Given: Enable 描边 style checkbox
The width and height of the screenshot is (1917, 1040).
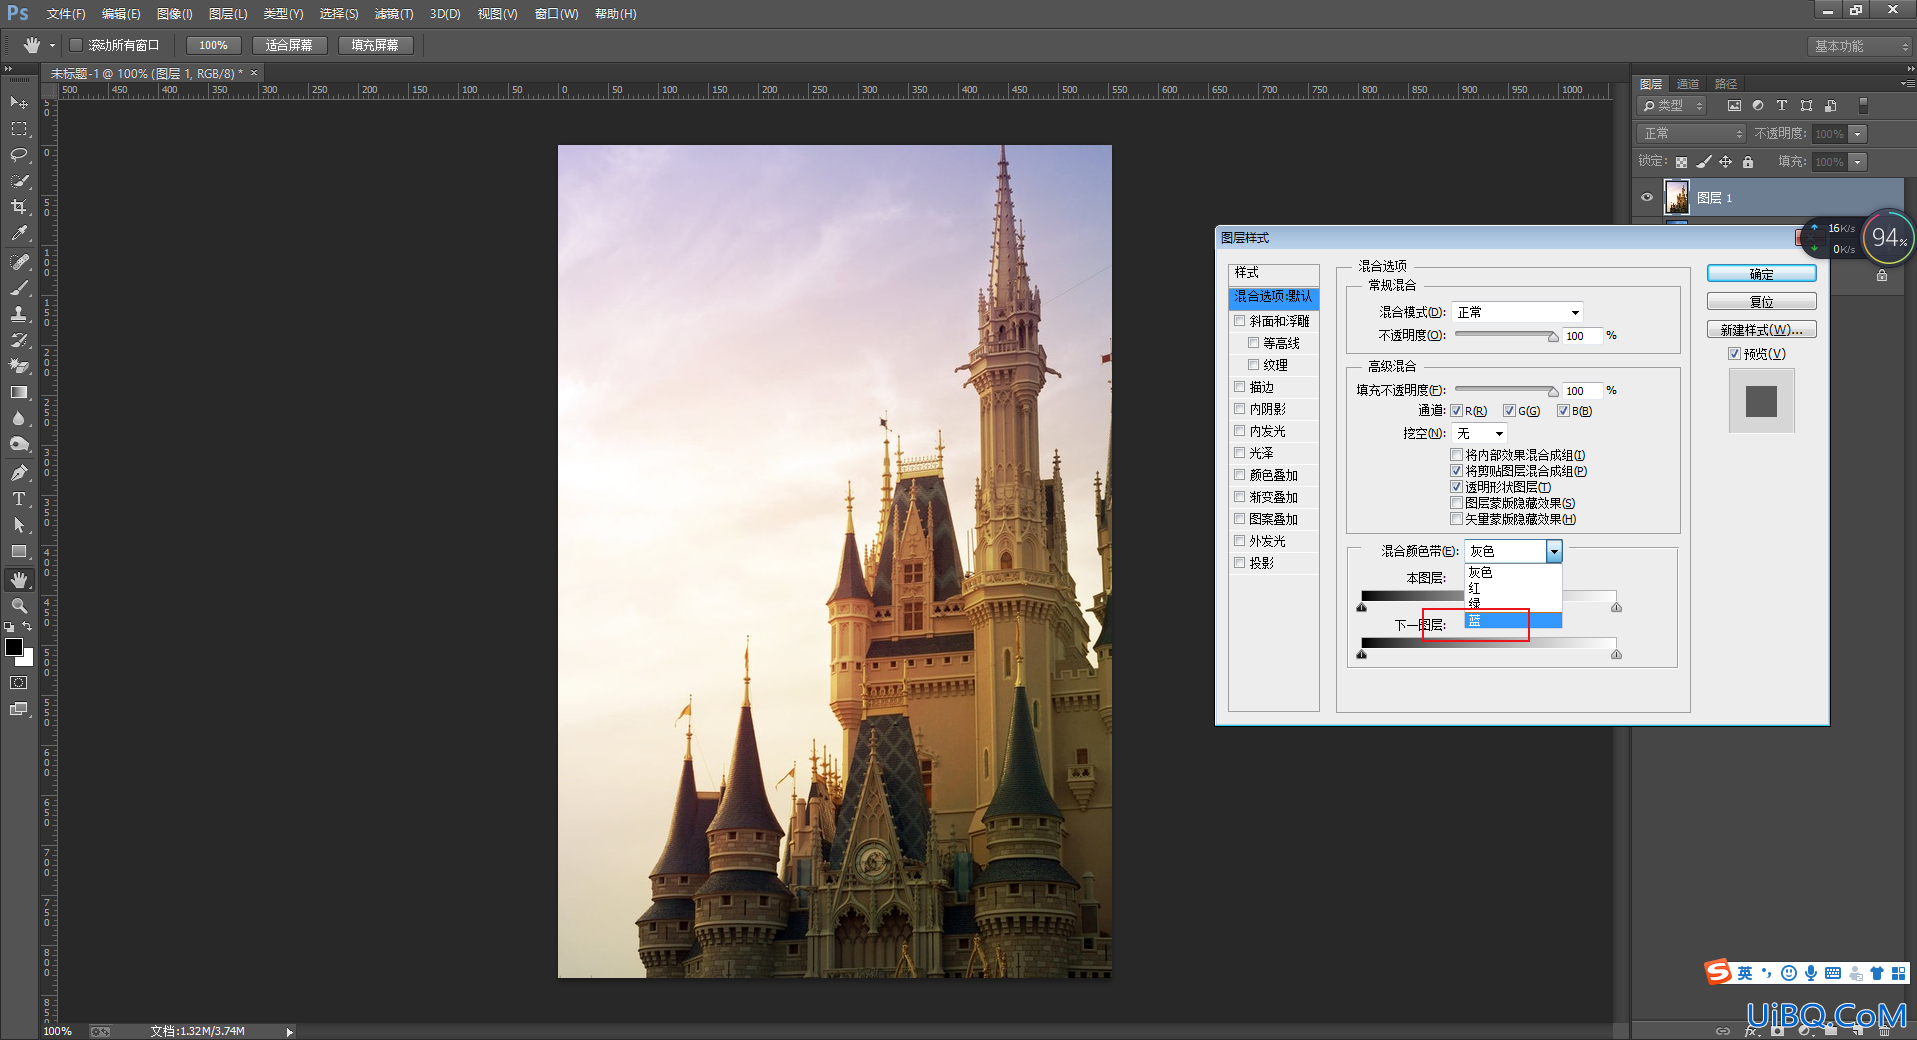Looking at the screenshot, I should (x=1240, y=387).
